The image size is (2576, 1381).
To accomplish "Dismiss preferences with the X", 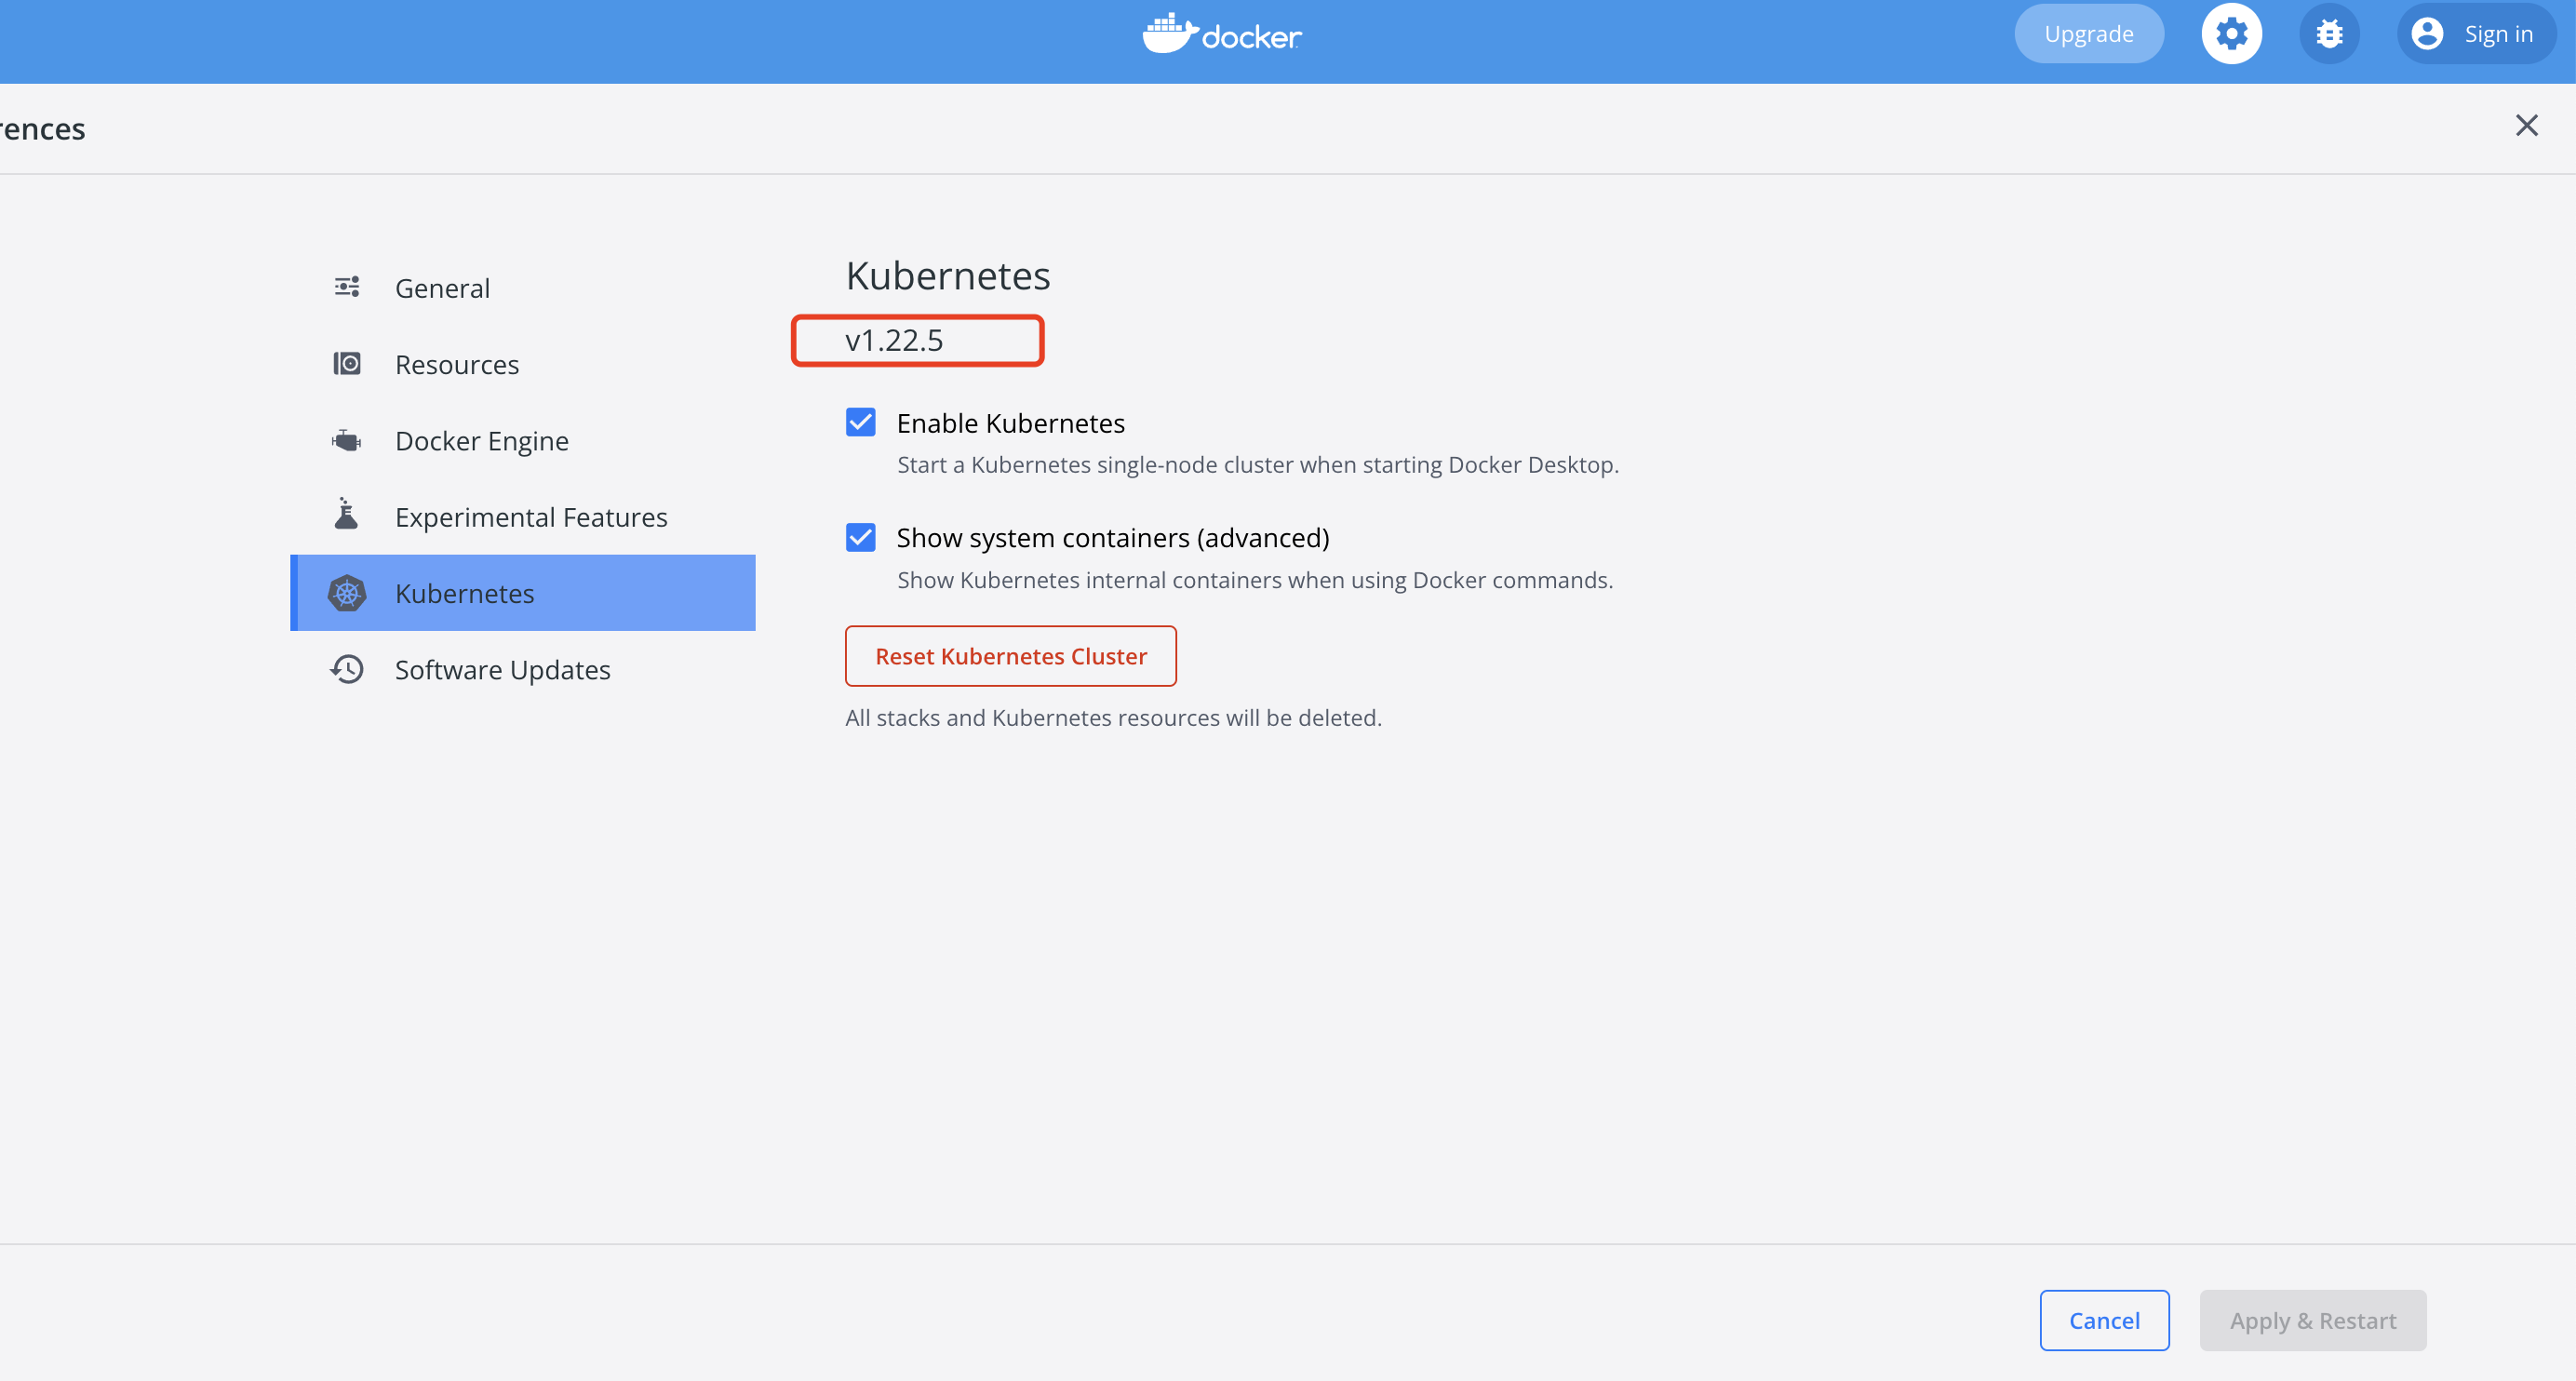I will coord(2527,125).
